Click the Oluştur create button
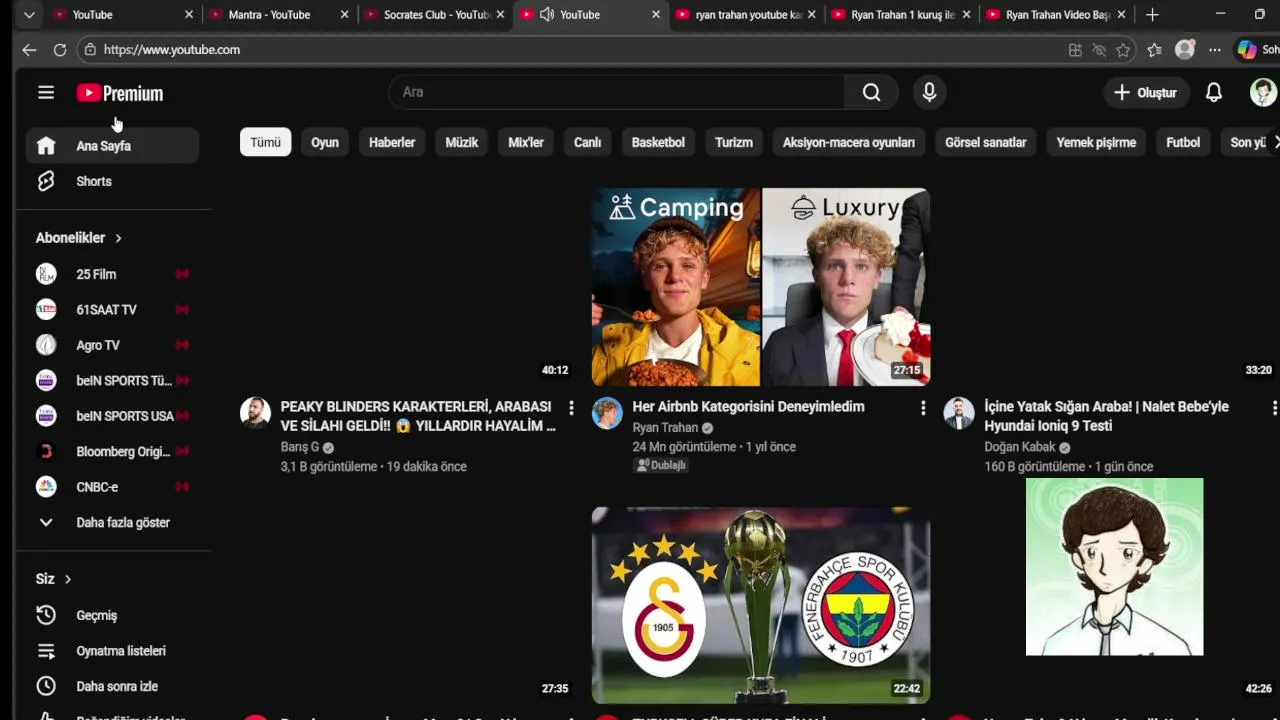Screen dimensions: 1280x720 [x=1145, y=92]
